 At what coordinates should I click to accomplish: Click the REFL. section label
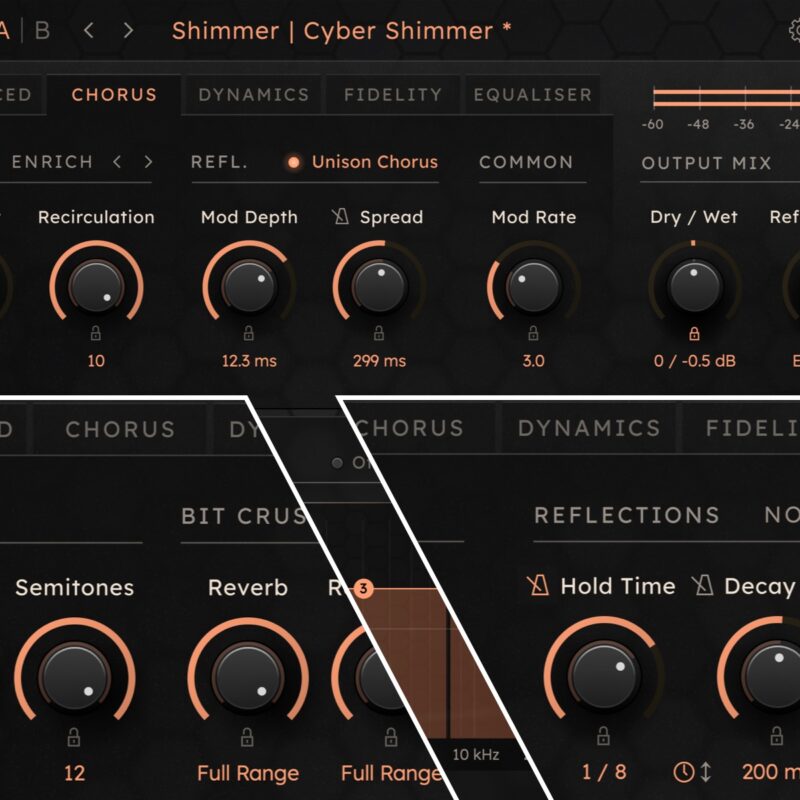[219, 162]
